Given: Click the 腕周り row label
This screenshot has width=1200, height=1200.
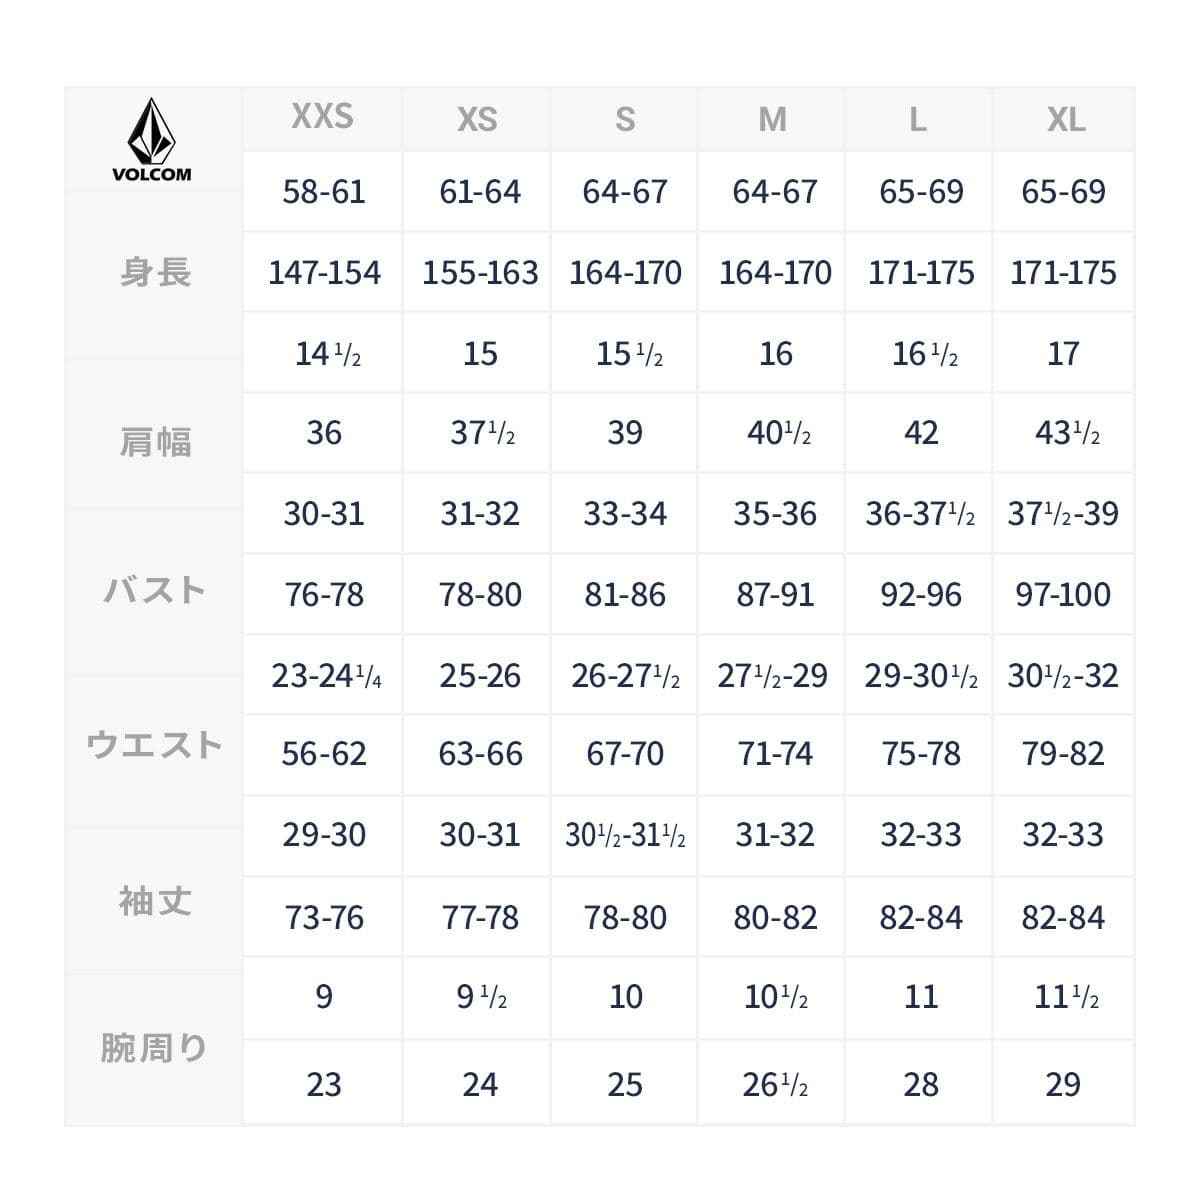Looking at the screenshot, I should [x=155, y=1048].
